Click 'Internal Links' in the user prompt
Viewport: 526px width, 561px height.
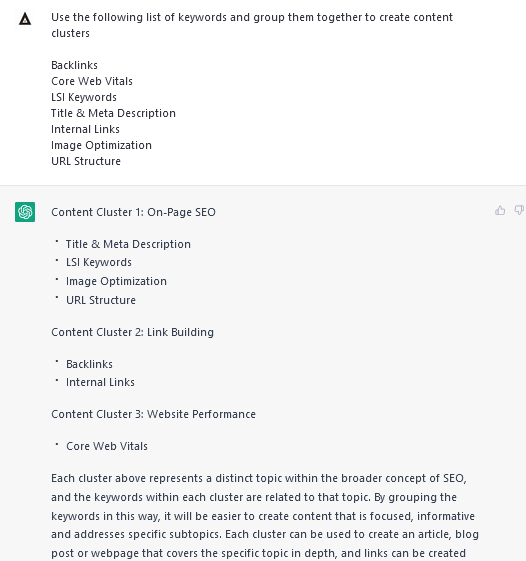85,129
